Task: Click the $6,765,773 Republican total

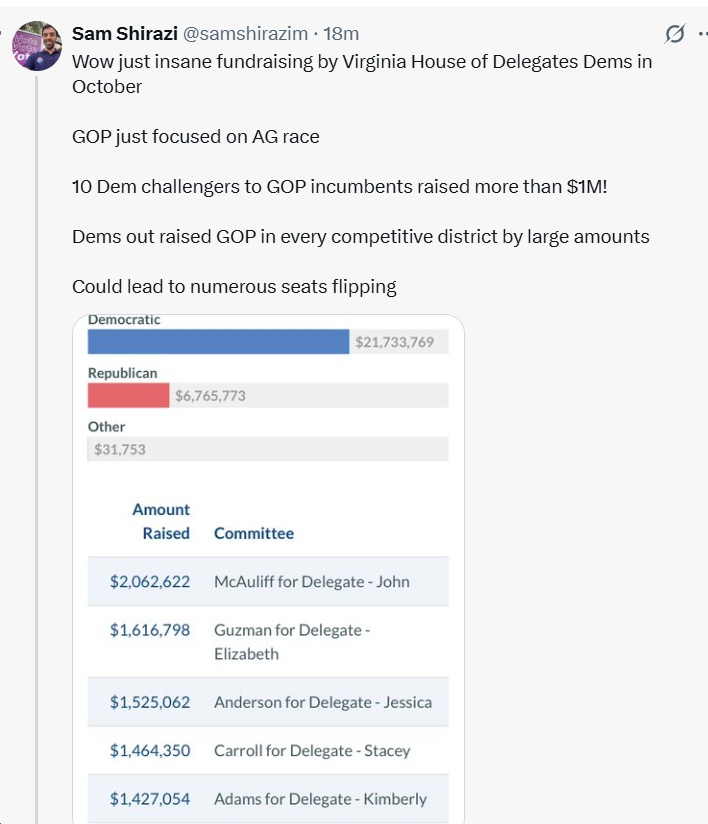Action: pyautogui.click(x=210, y=395)
